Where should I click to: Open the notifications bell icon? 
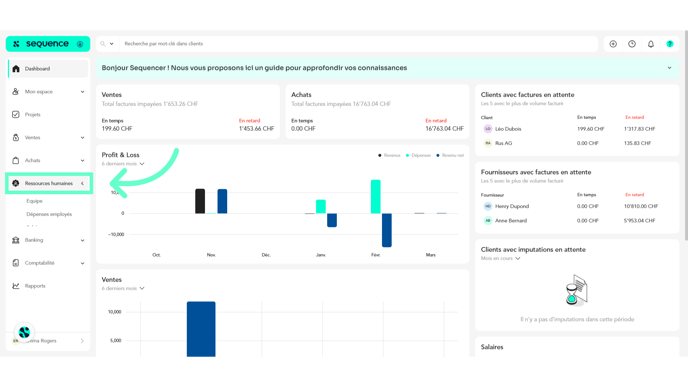(651, 44)
